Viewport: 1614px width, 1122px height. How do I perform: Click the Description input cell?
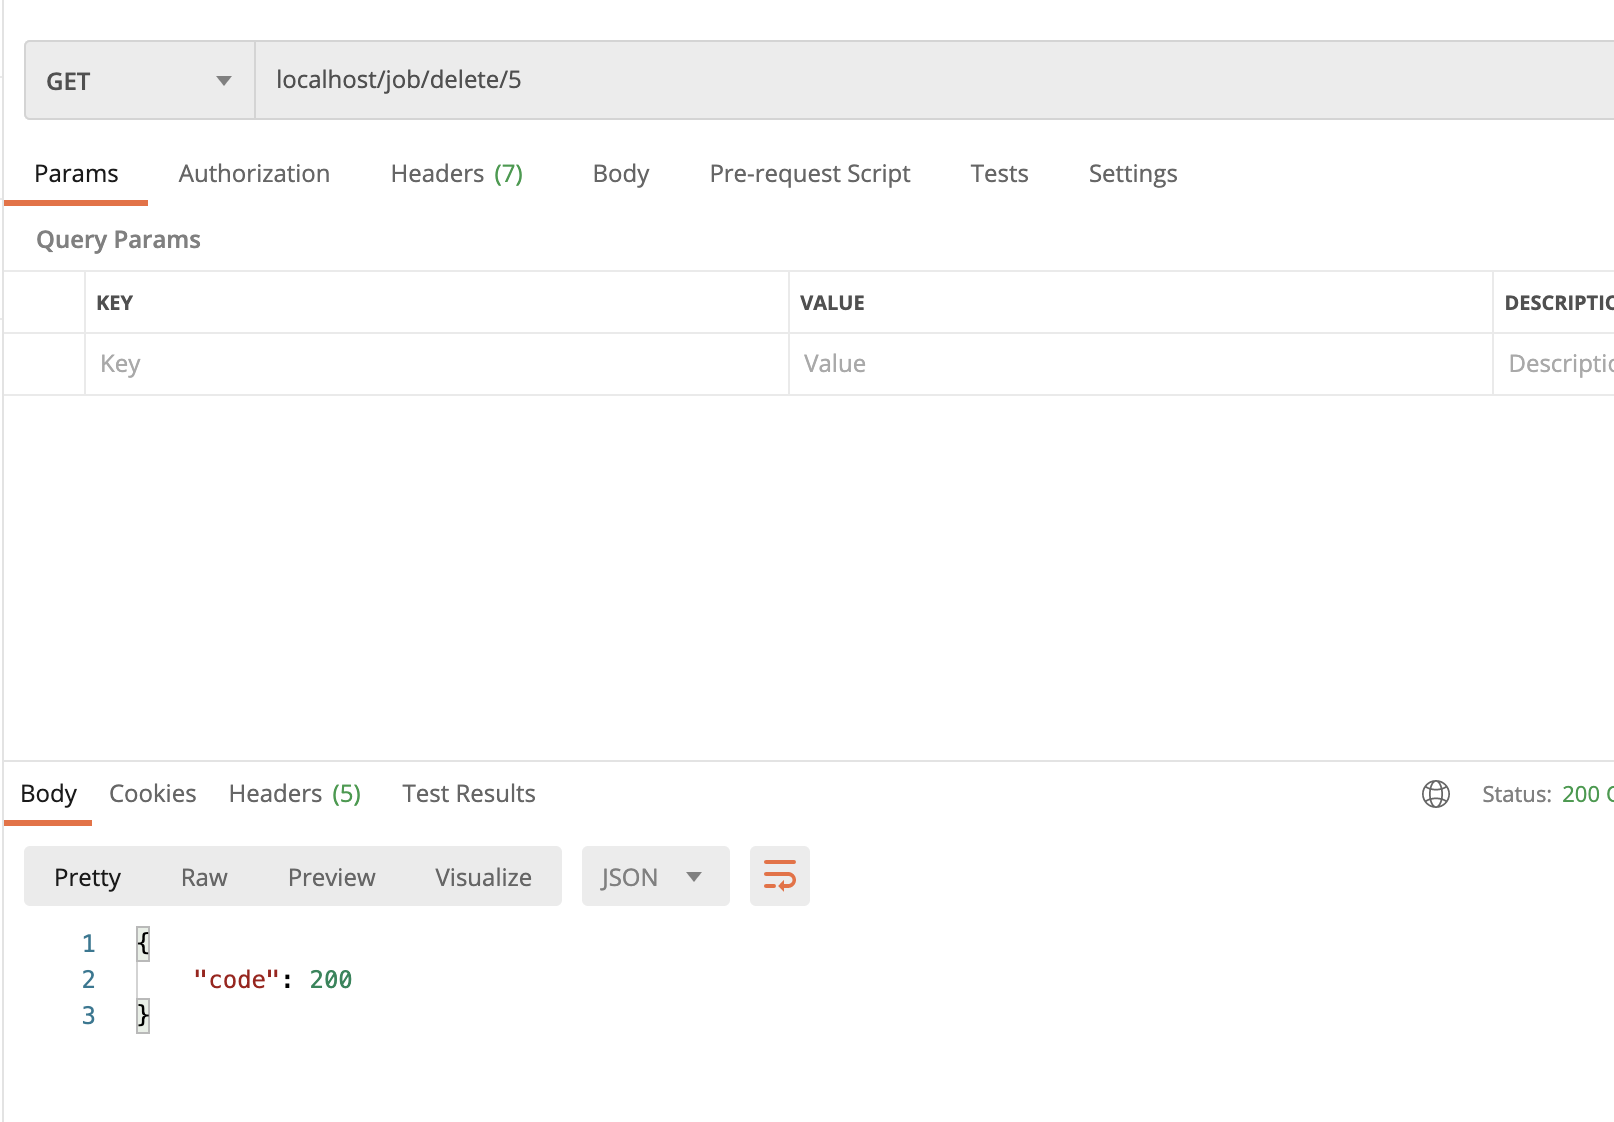pyautogui.click(x=1554, y=364)
